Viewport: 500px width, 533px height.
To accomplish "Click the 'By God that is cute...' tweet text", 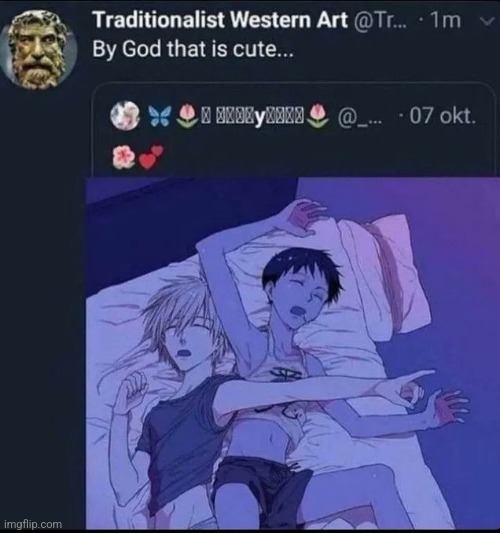I will 192,50.
